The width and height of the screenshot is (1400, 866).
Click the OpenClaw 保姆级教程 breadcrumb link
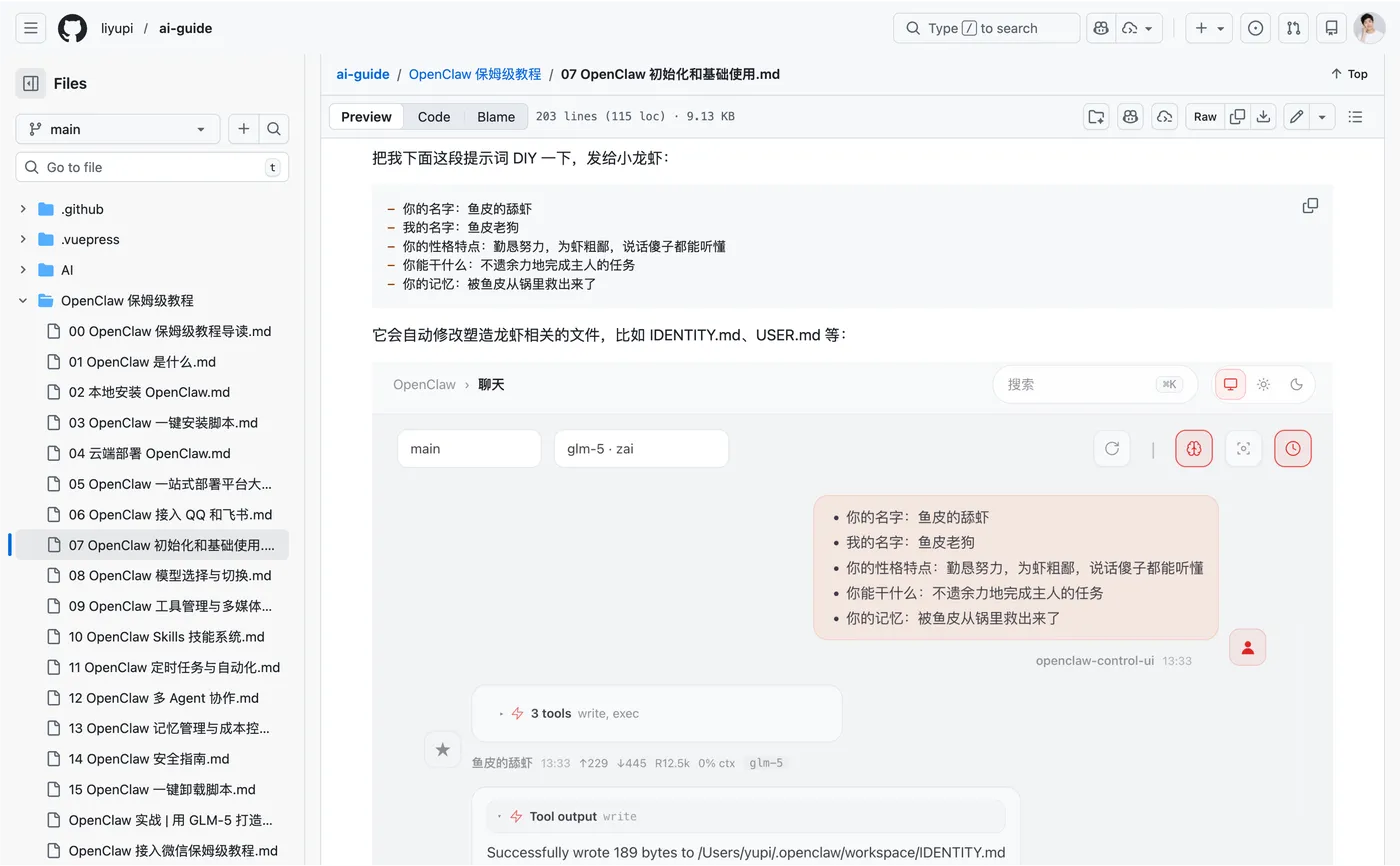[x=475, y=74]
